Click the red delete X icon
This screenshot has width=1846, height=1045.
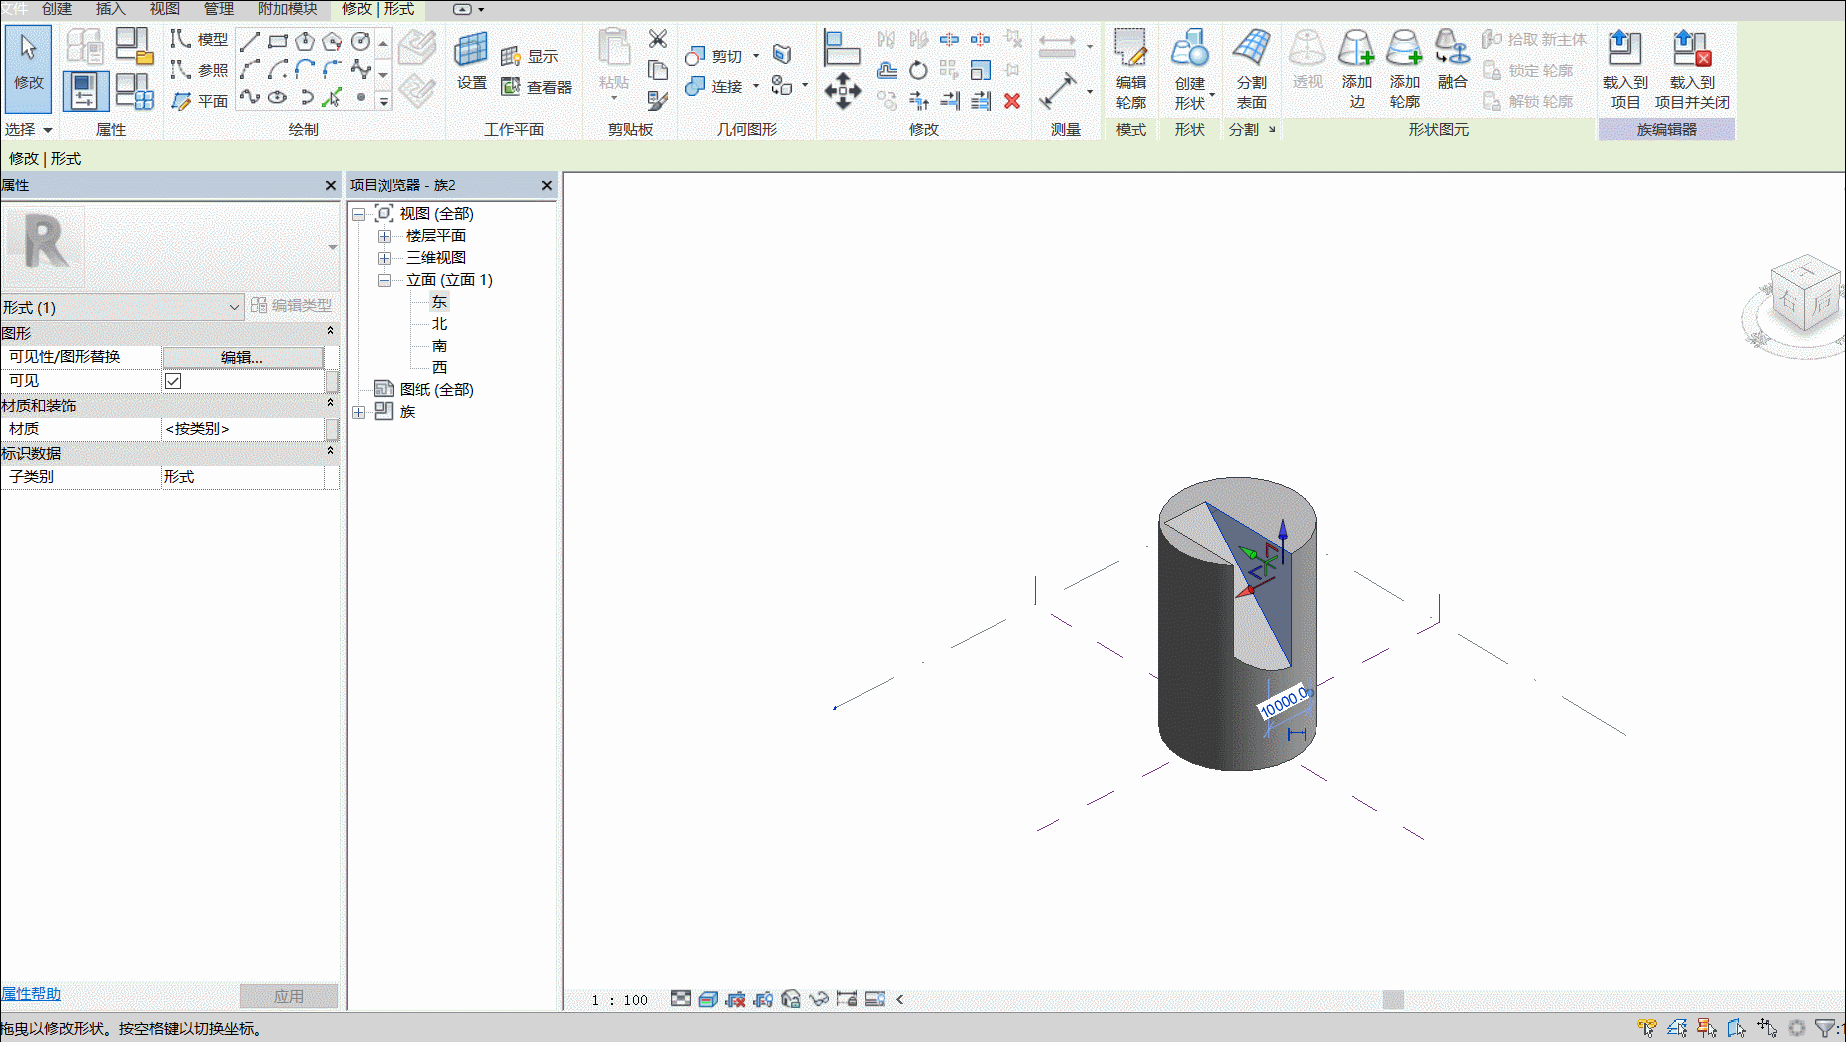(x=1012, y=101)
